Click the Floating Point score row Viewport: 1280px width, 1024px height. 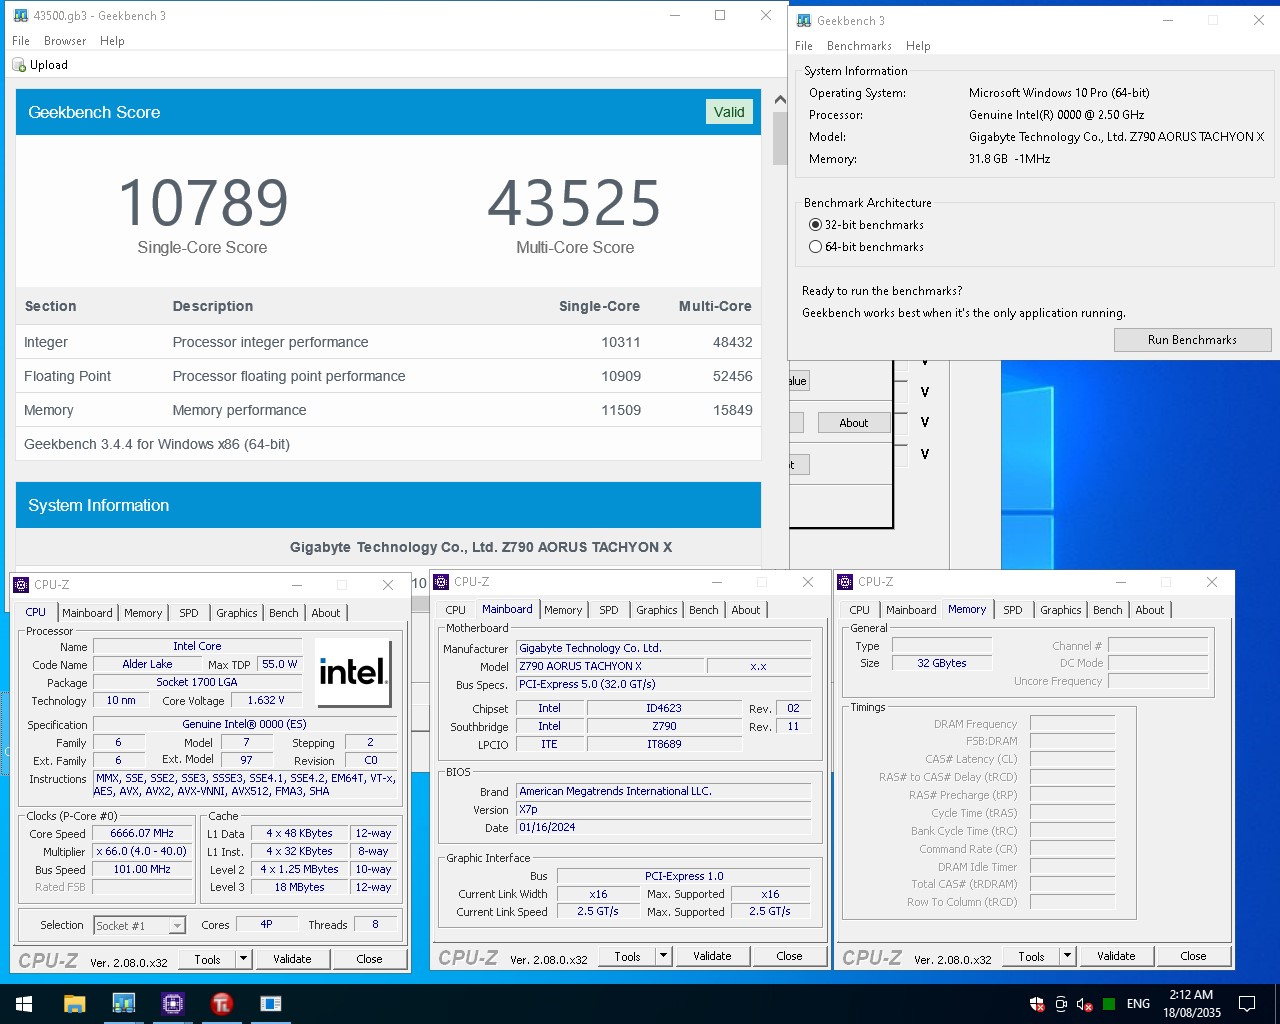[388, 376]
